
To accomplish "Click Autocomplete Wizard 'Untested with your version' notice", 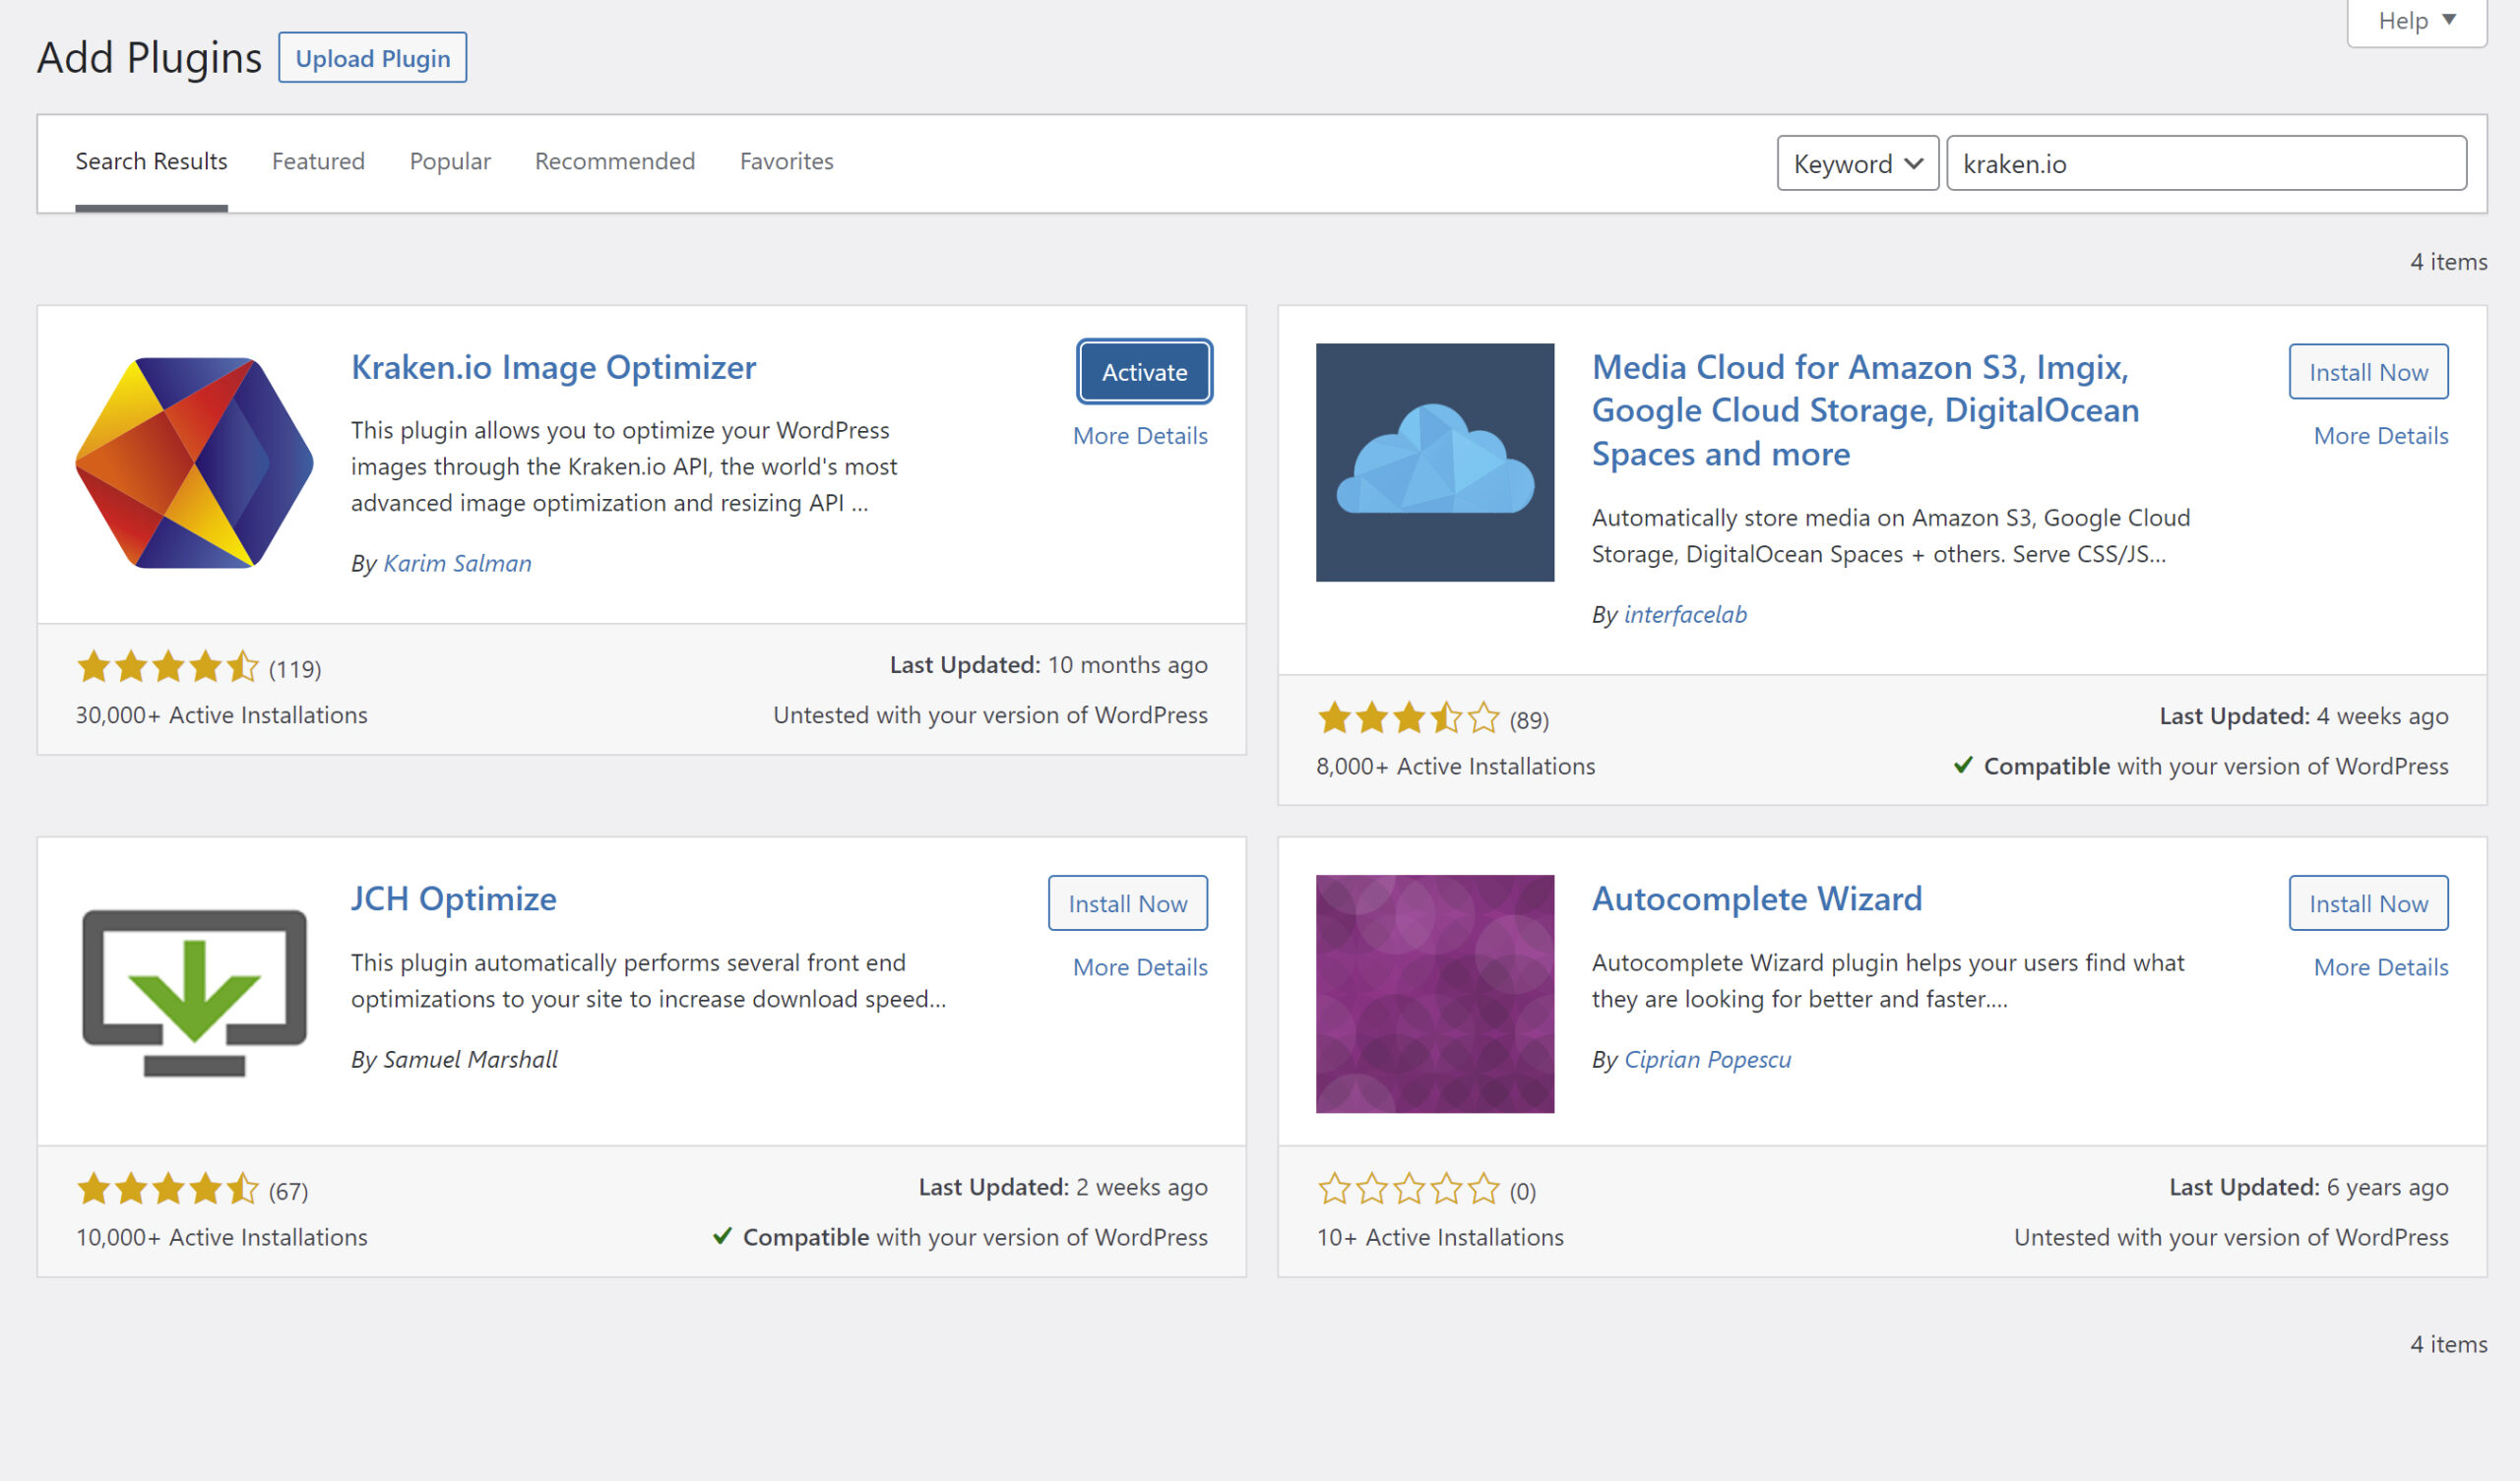I will coord(2231,1237).
